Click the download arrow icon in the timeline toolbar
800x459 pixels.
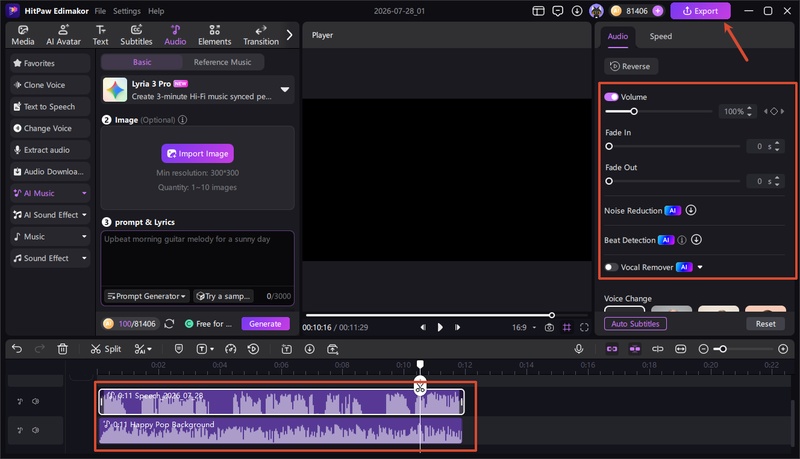pos(309,349)
